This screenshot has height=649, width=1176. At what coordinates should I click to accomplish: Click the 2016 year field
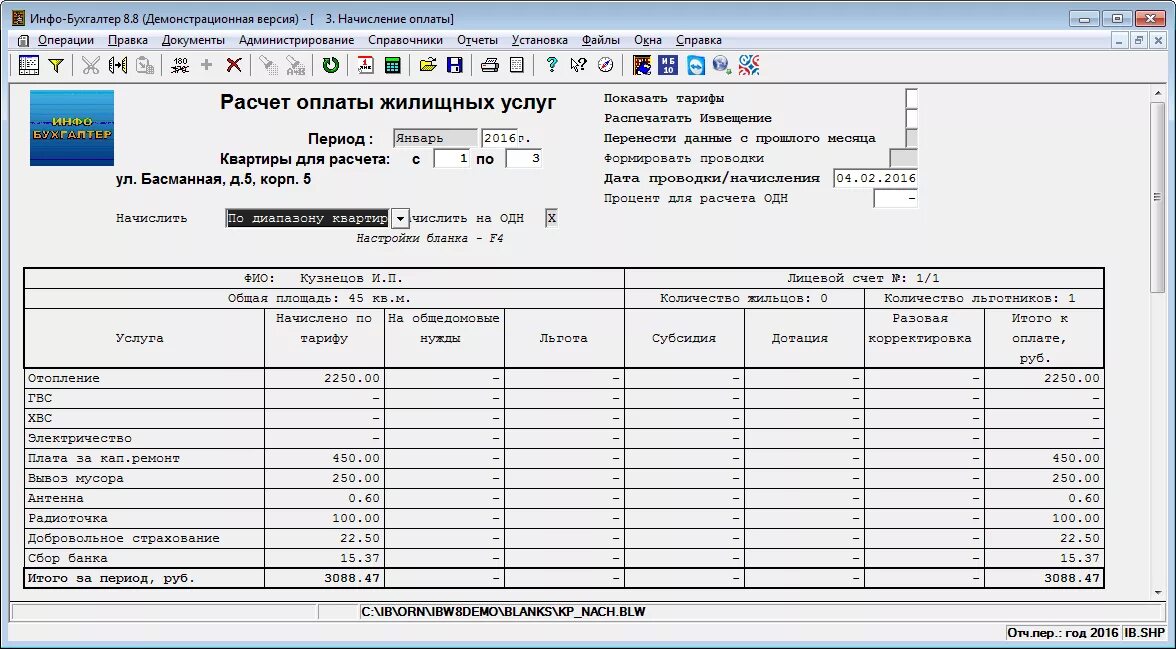click(499, 139)
